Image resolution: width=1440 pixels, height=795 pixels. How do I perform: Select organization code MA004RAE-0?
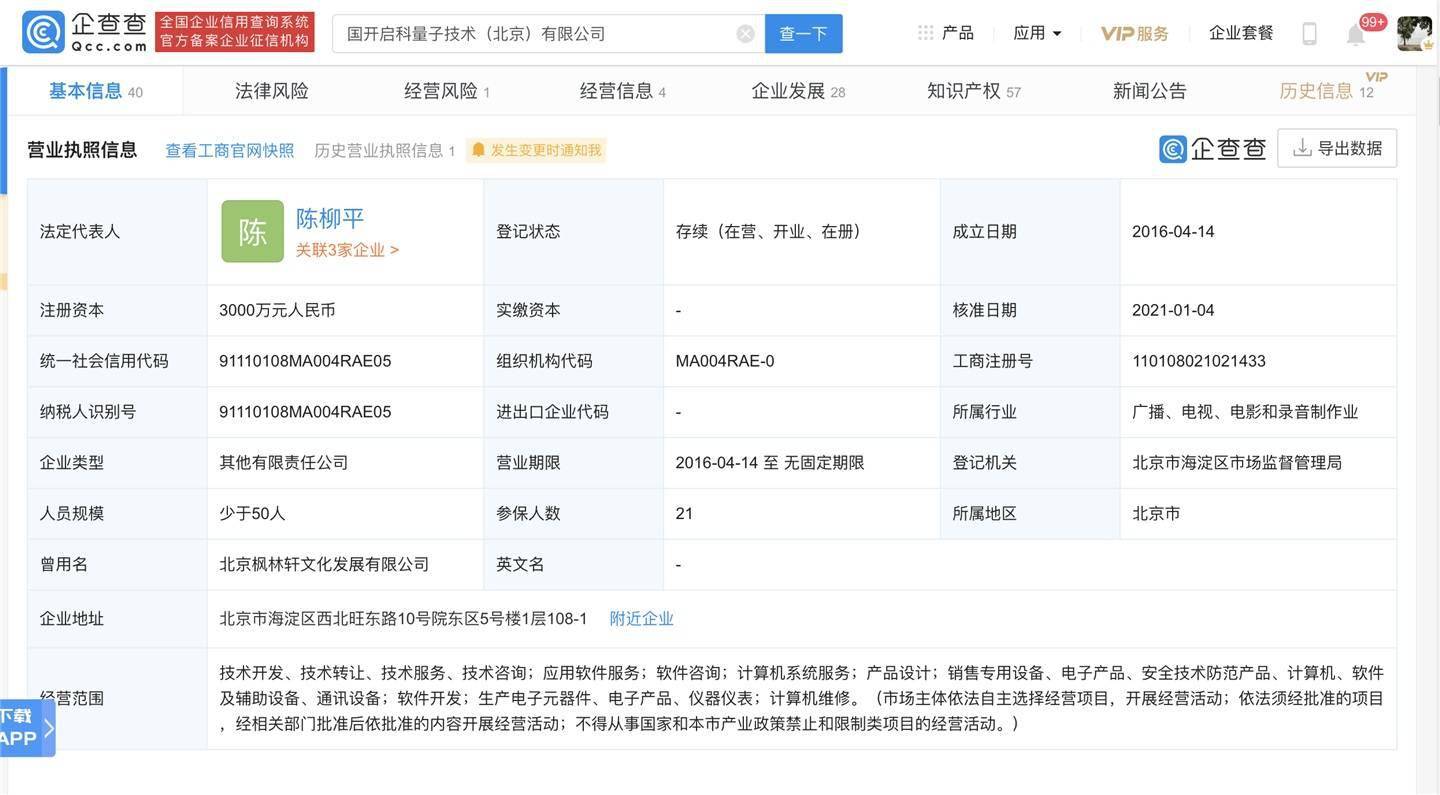tap(725, 361)
